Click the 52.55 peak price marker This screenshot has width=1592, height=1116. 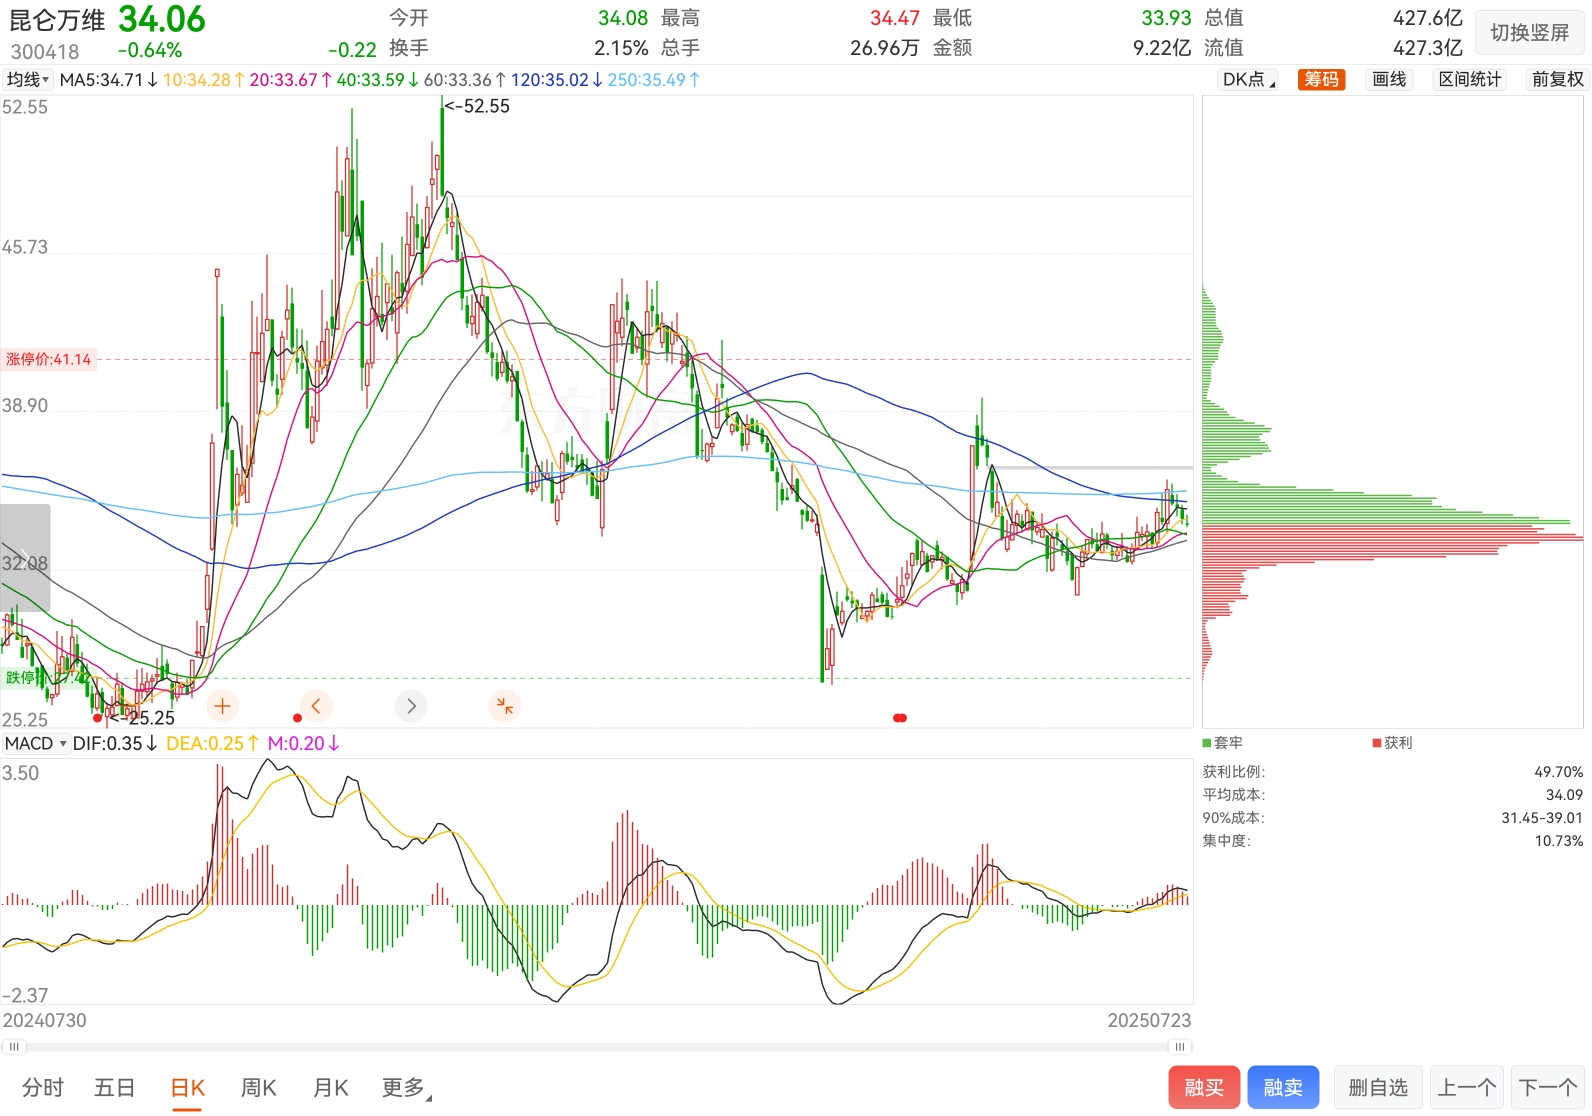[x=478, y=106]
